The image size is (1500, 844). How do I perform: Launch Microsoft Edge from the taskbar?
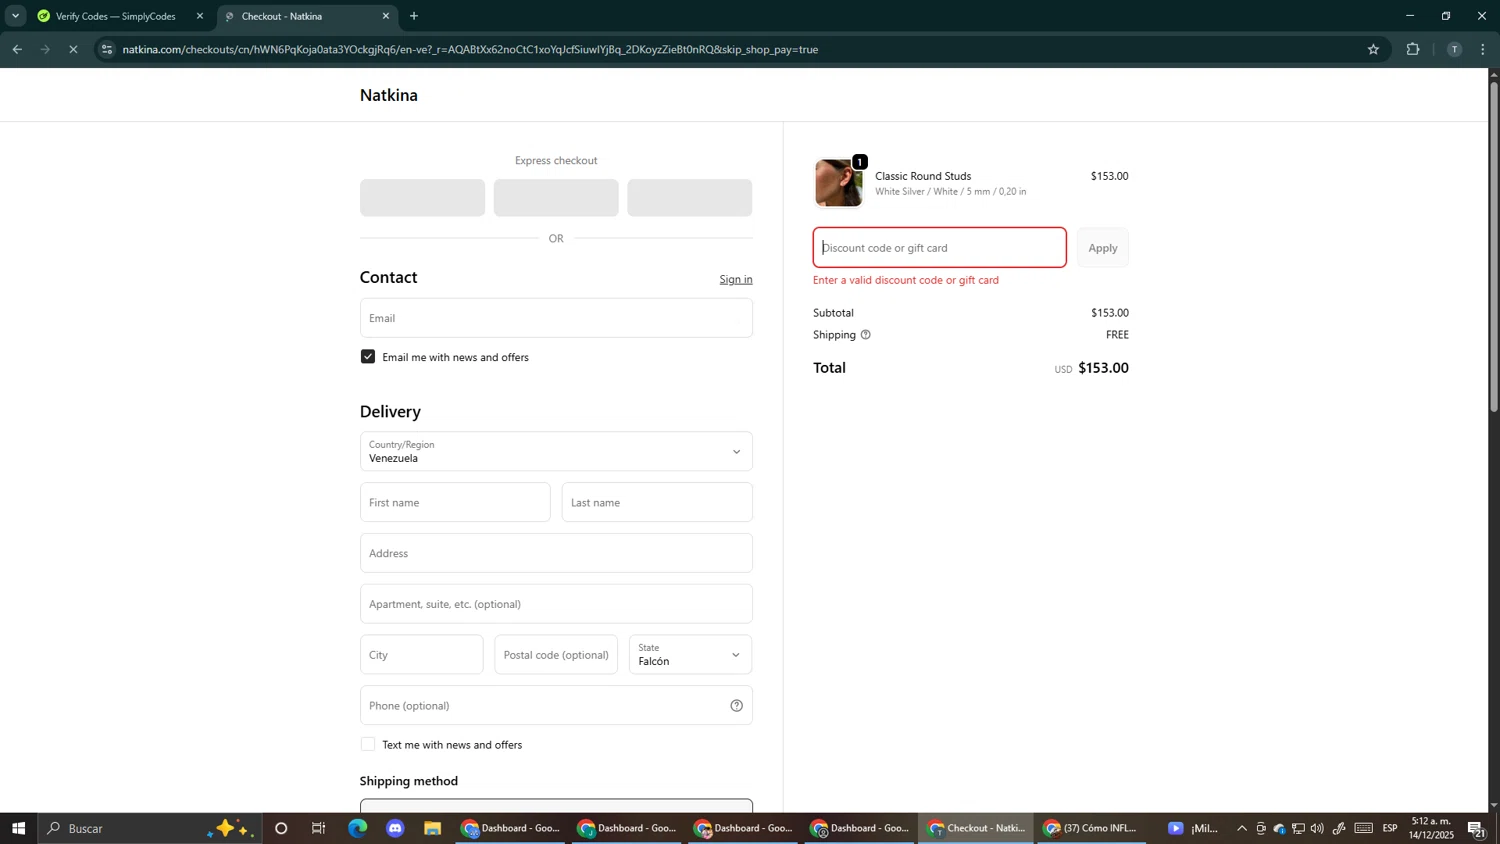[358, 828]
